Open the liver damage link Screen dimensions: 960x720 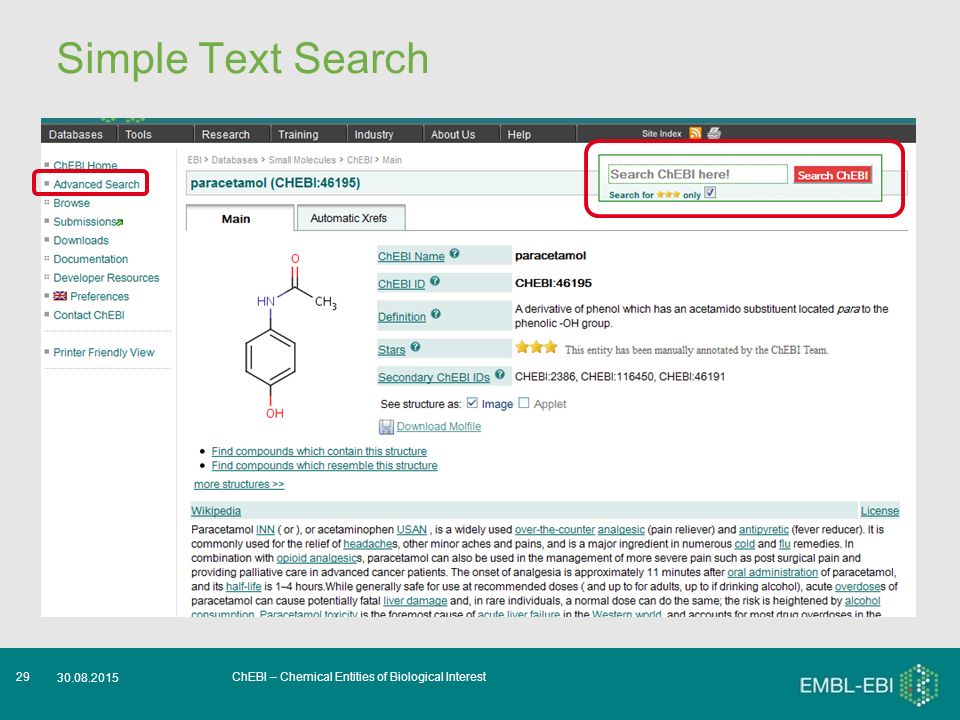(415, 601)
